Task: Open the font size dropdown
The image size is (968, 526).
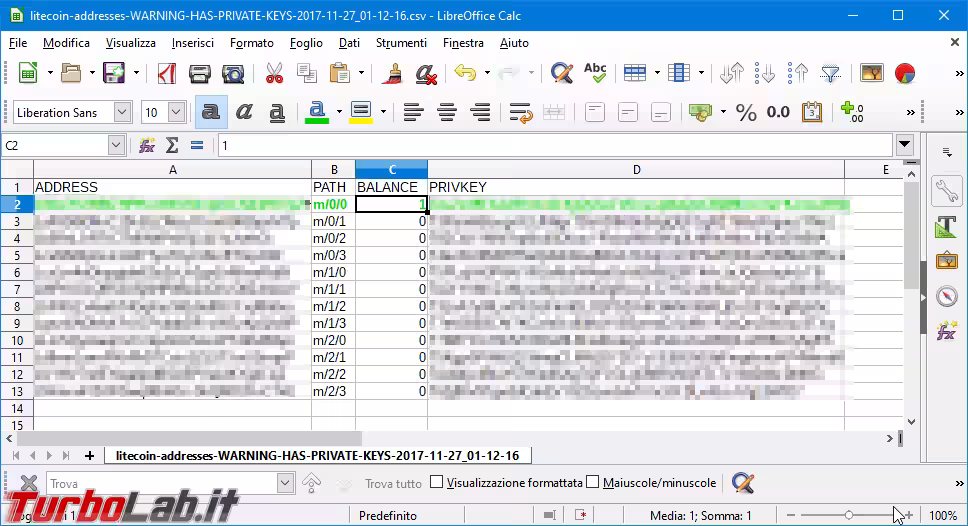Action: 176,113
